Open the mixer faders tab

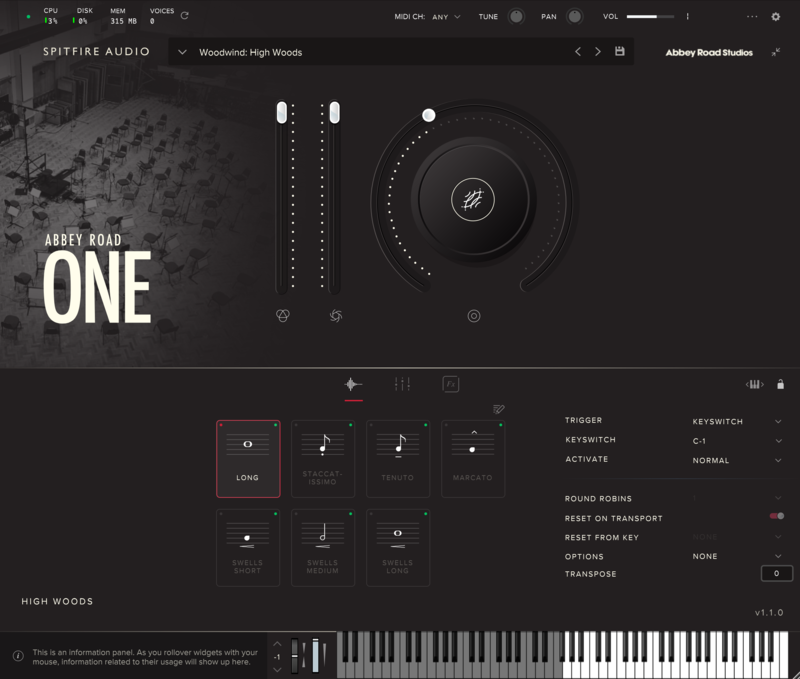tap(402, 384)
